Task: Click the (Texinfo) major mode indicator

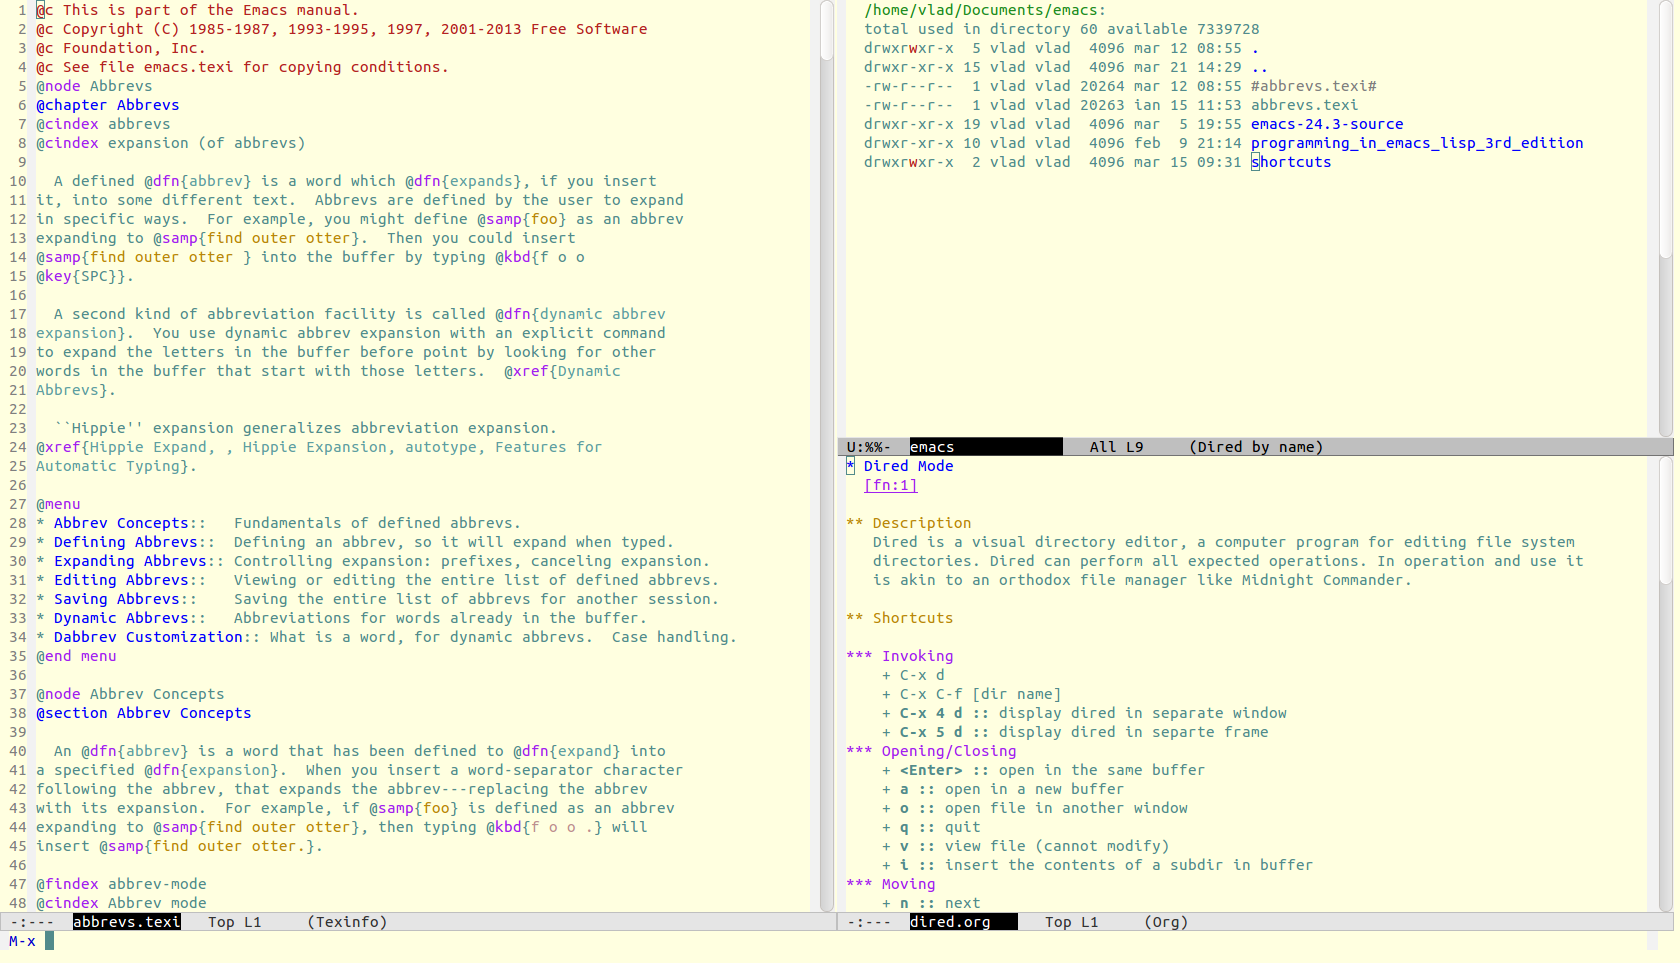Action: [x=347, y=922]
